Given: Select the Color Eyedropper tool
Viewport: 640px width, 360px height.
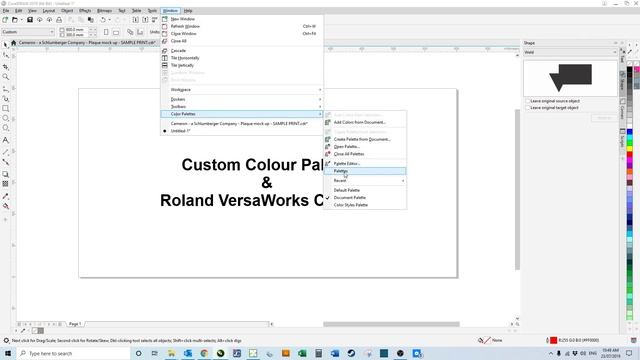Looking at the screenshot, I should pos(5,196).
